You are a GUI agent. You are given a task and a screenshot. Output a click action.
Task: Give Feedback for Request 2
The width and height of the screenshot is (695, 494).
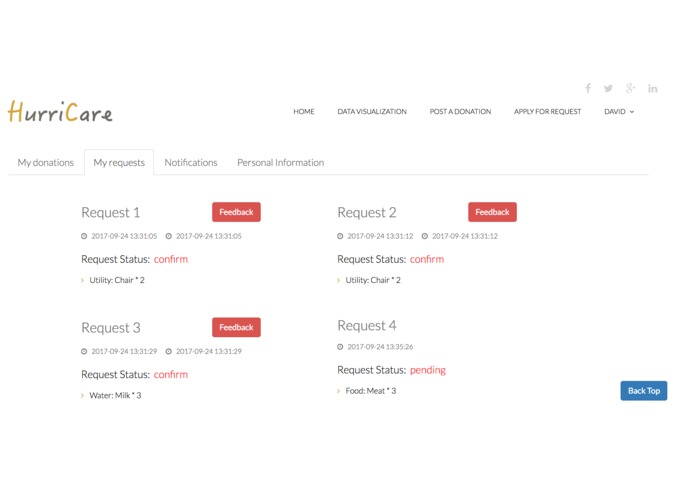tap(492, 212)
